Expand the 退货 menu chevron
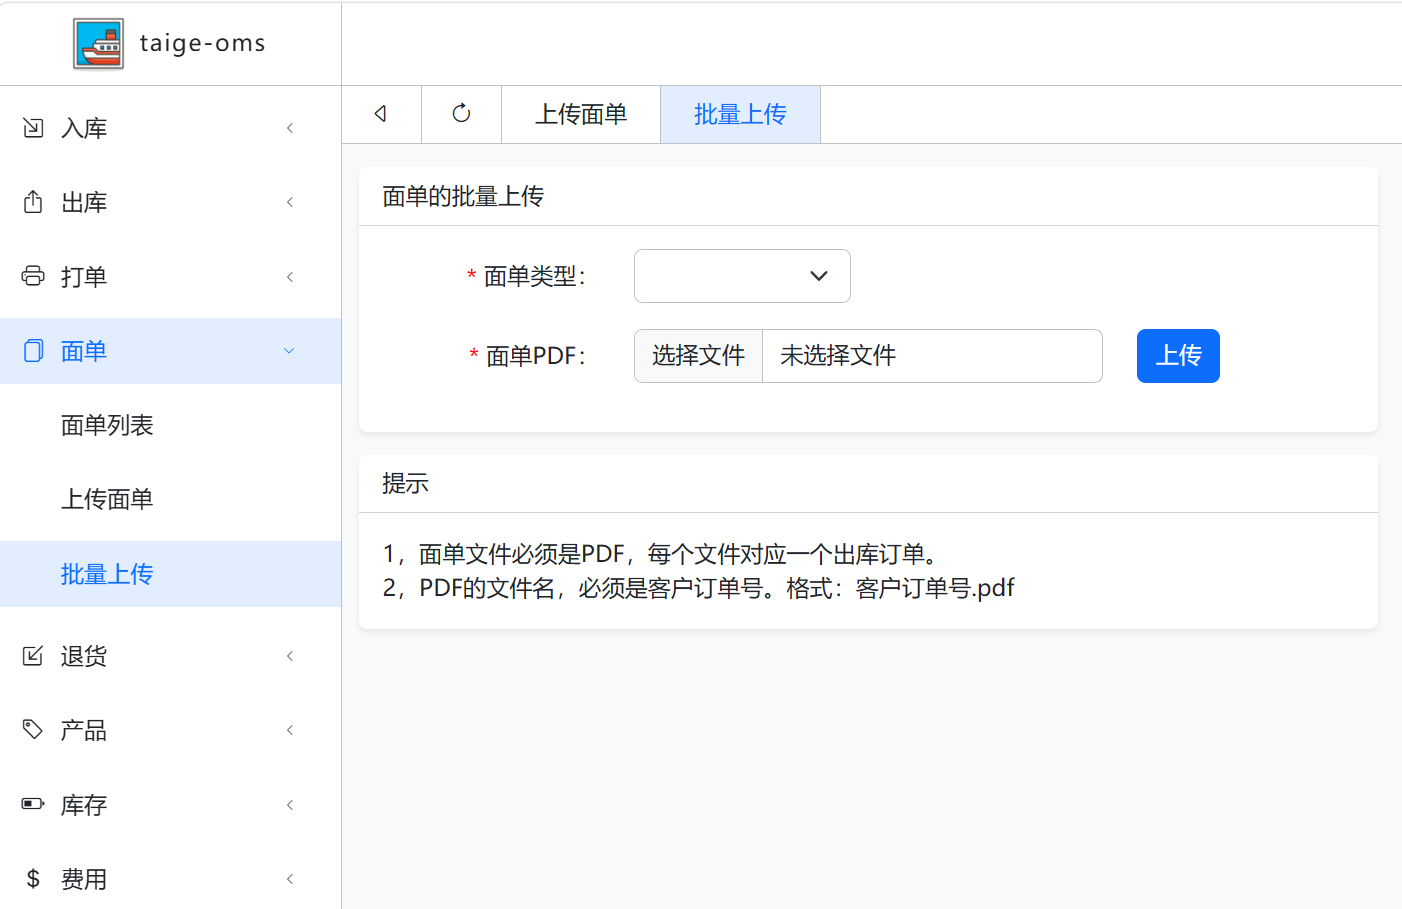The image size is (1402, 909). [290, 656]
